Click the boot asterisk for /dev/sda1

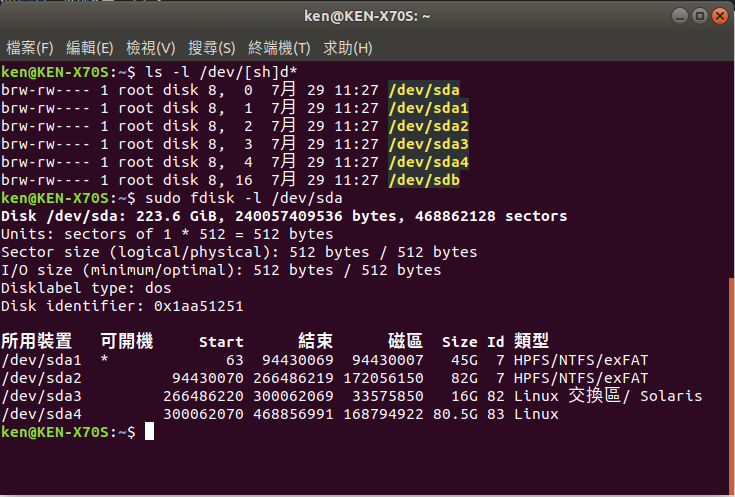(104, 359)
